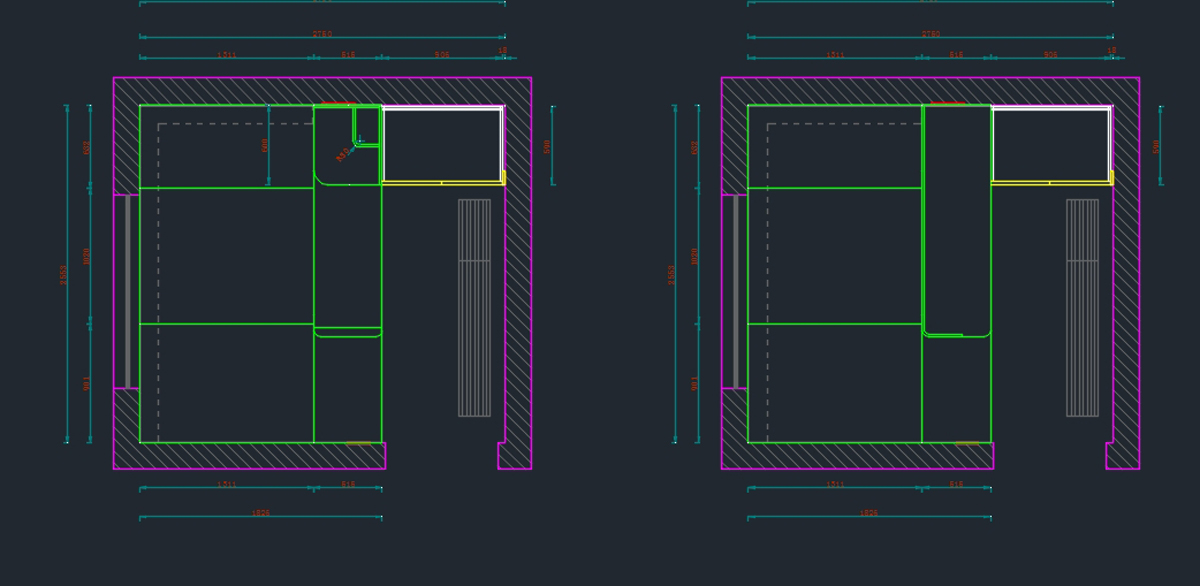
Task: Click the 600 dimension inside left plan
Action: tap(265, 145)
